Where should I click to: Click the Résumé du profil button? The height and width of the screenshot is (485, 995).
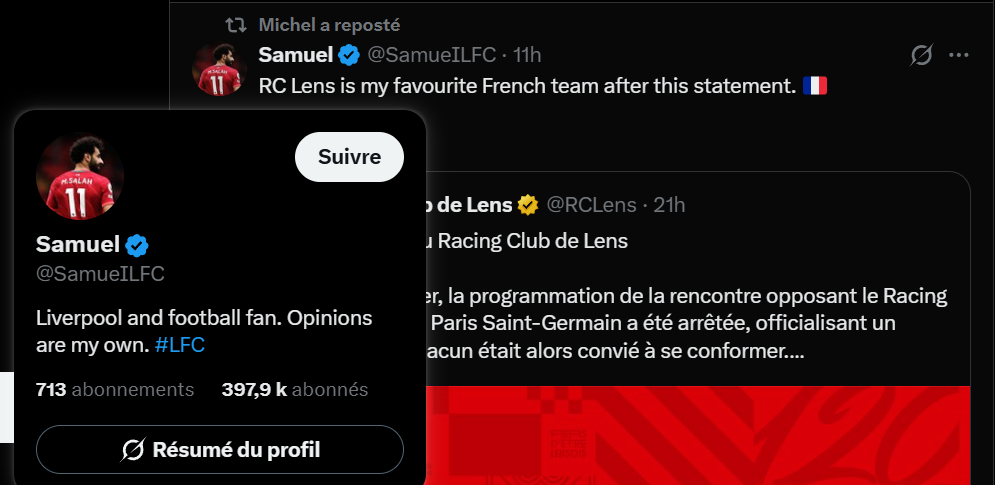[220, 450]
